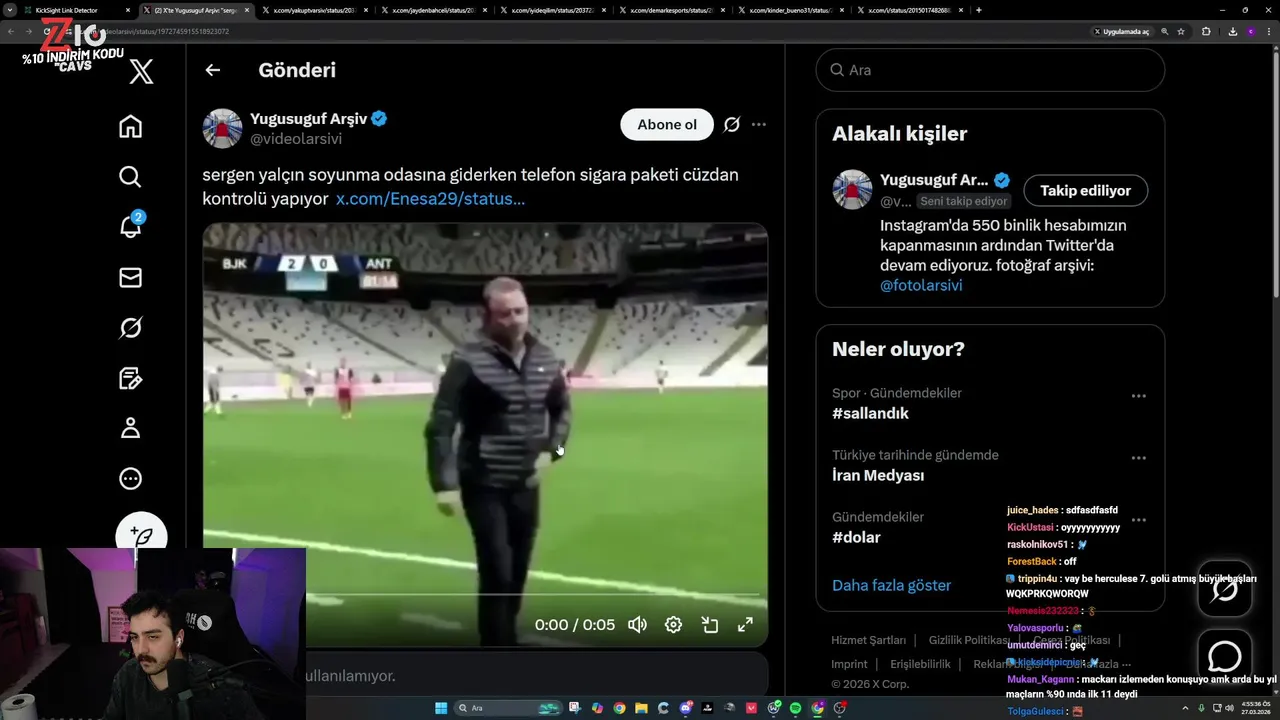Open options for #sallandık trend

coord(1138,396)
